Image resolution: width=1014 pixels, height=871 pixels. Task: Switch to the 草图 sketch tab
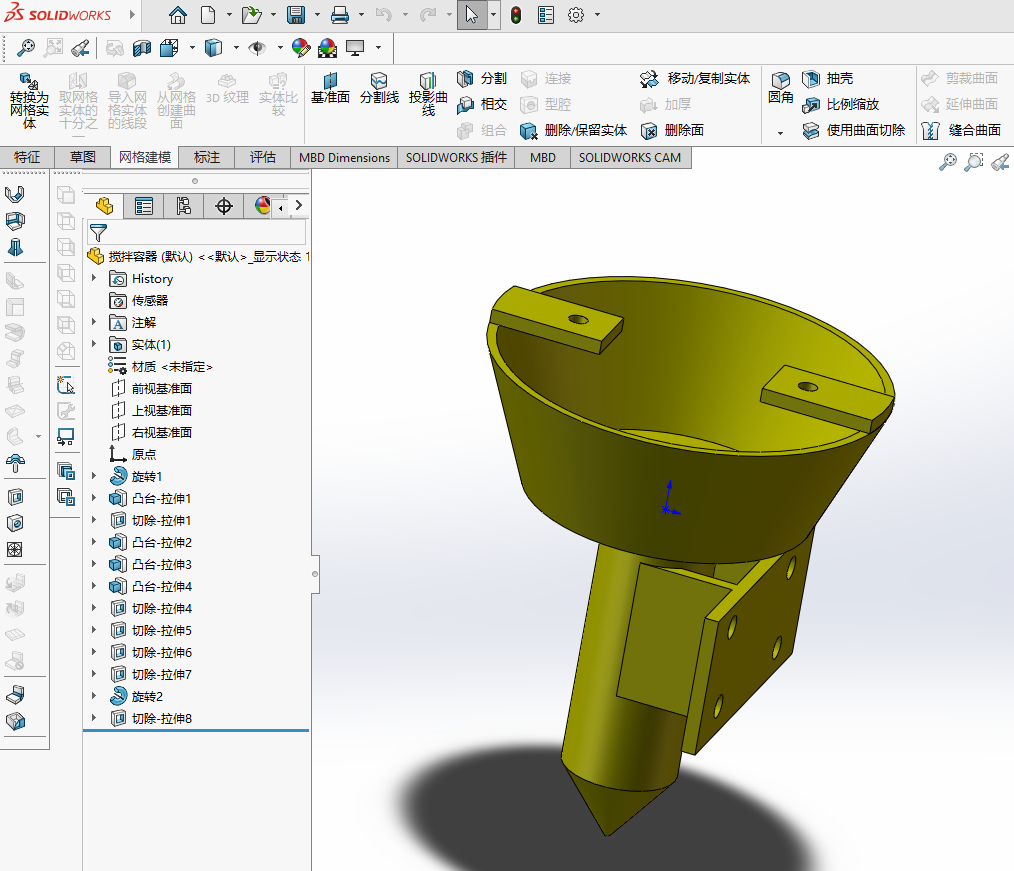coord(83,157)
